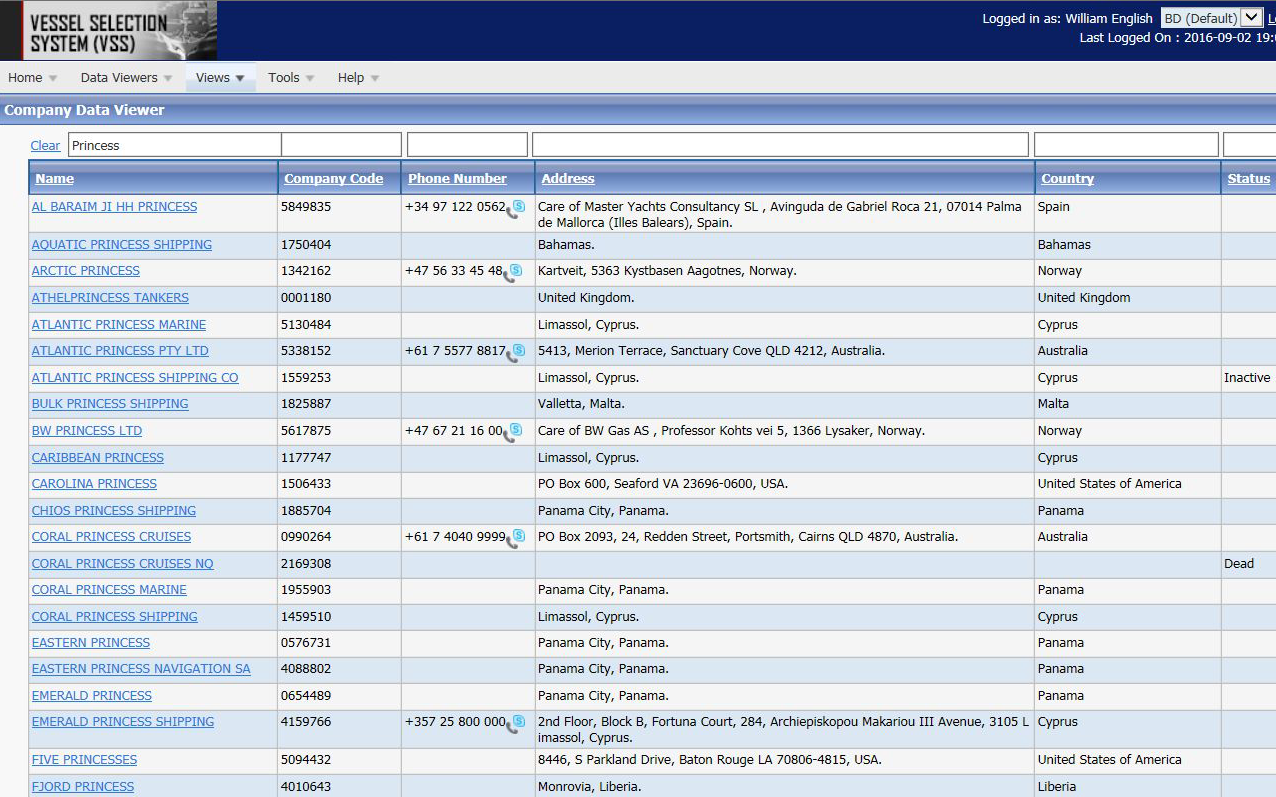Expand the Tools menu dropdown

pos(291,78)
